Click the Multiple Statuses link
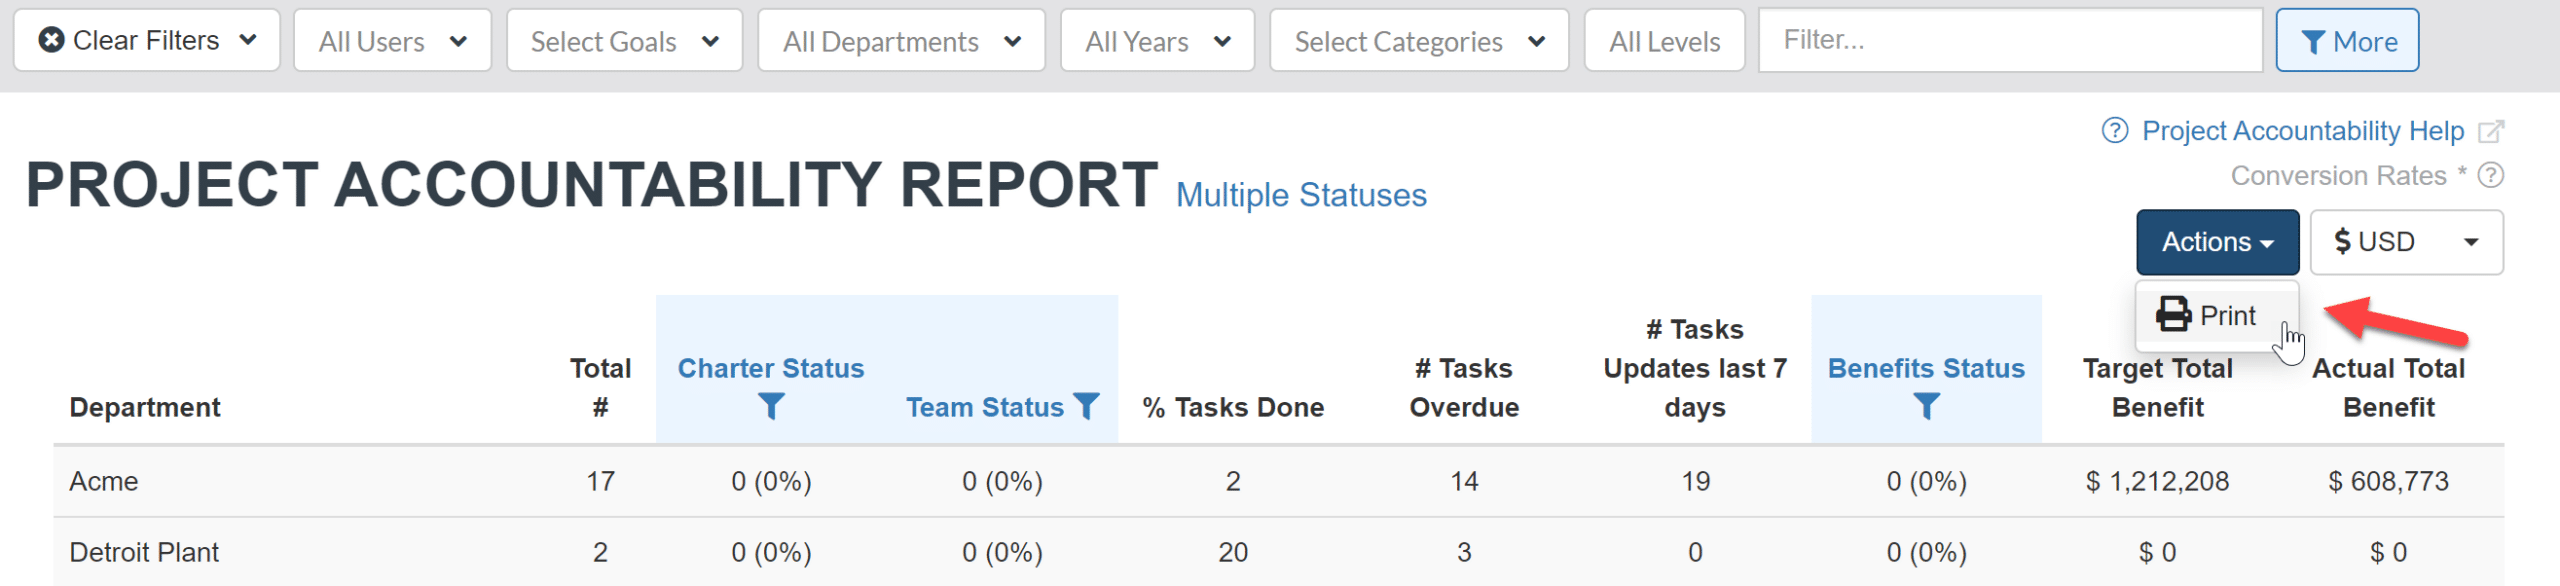The width and height of the screenshot is (2560, 586). tap(1301, 195)
